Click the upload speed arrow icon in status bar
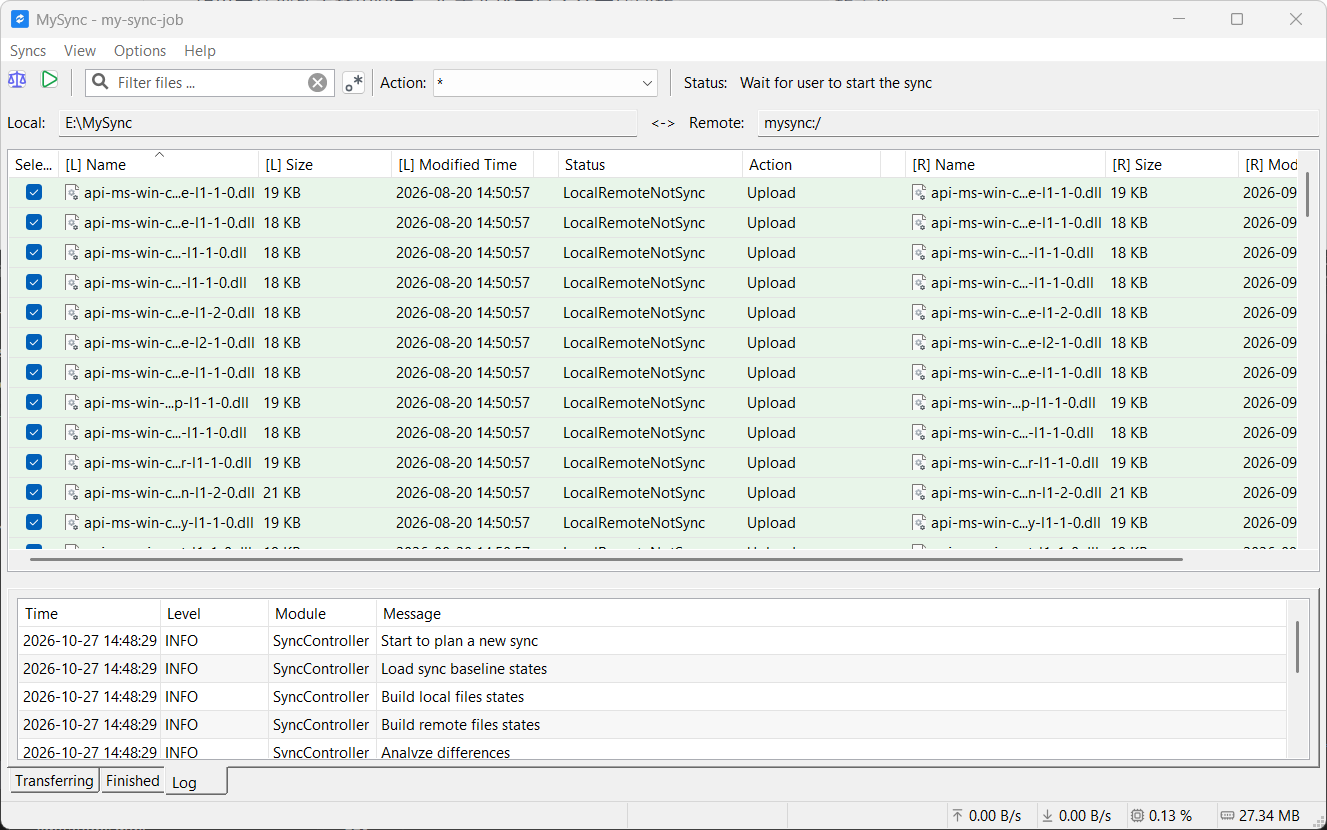The image size is (1327, 830). 957,815
